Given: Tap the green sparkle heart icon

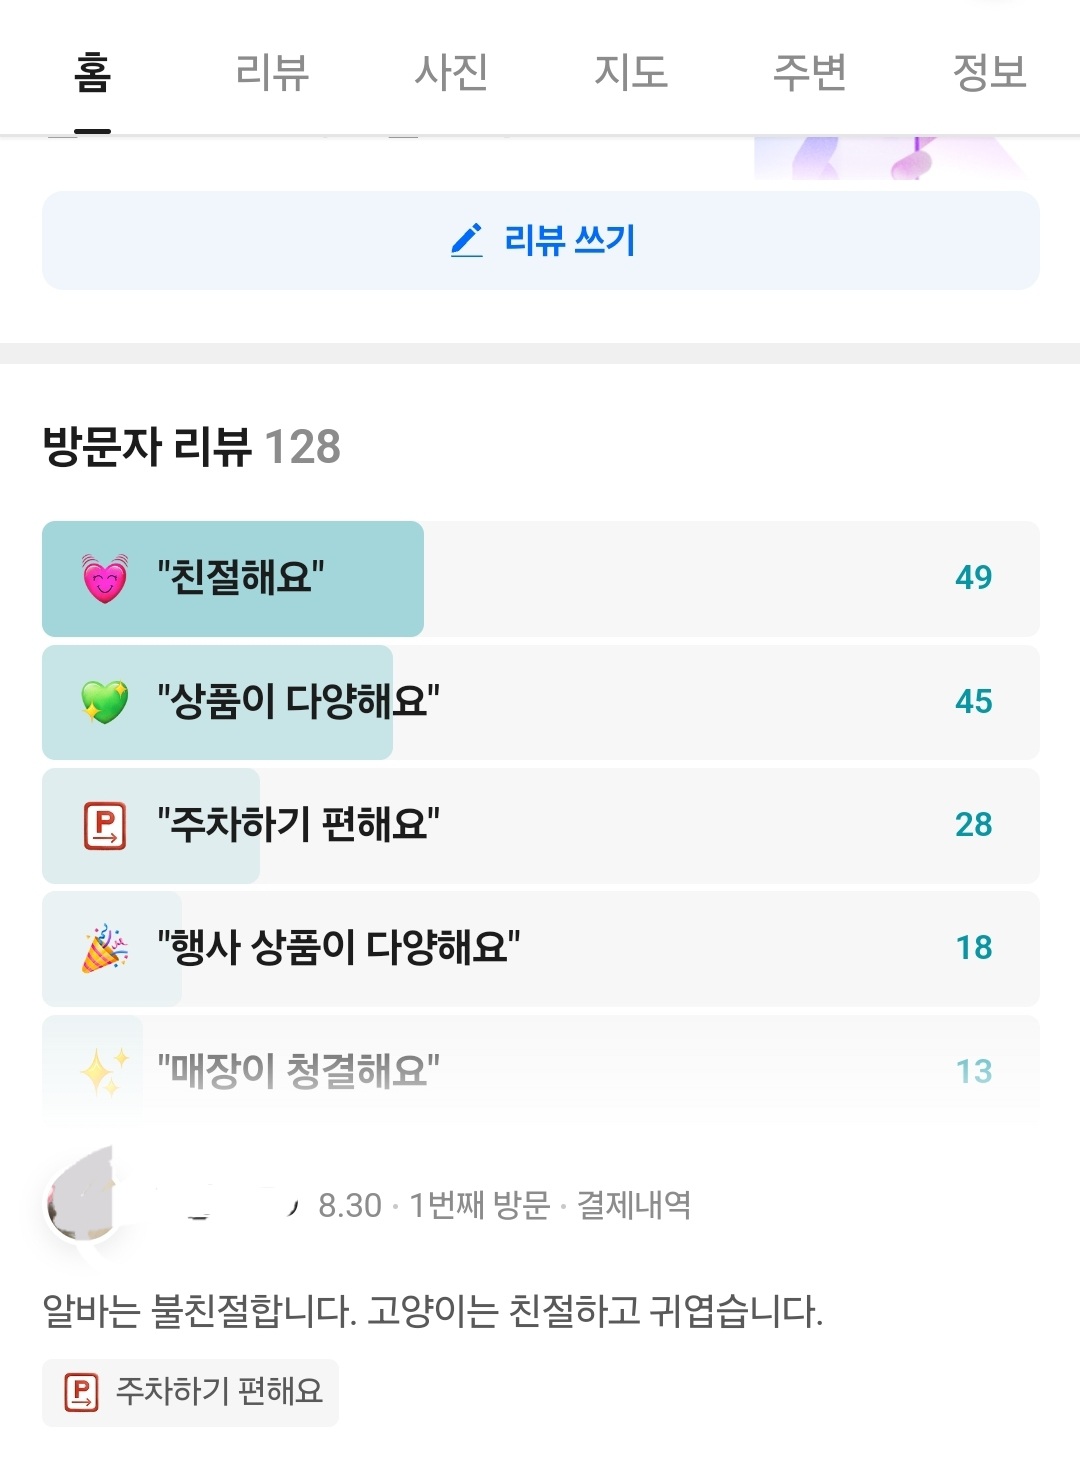Looking at the screenshot, I should (x=104, y=702).
